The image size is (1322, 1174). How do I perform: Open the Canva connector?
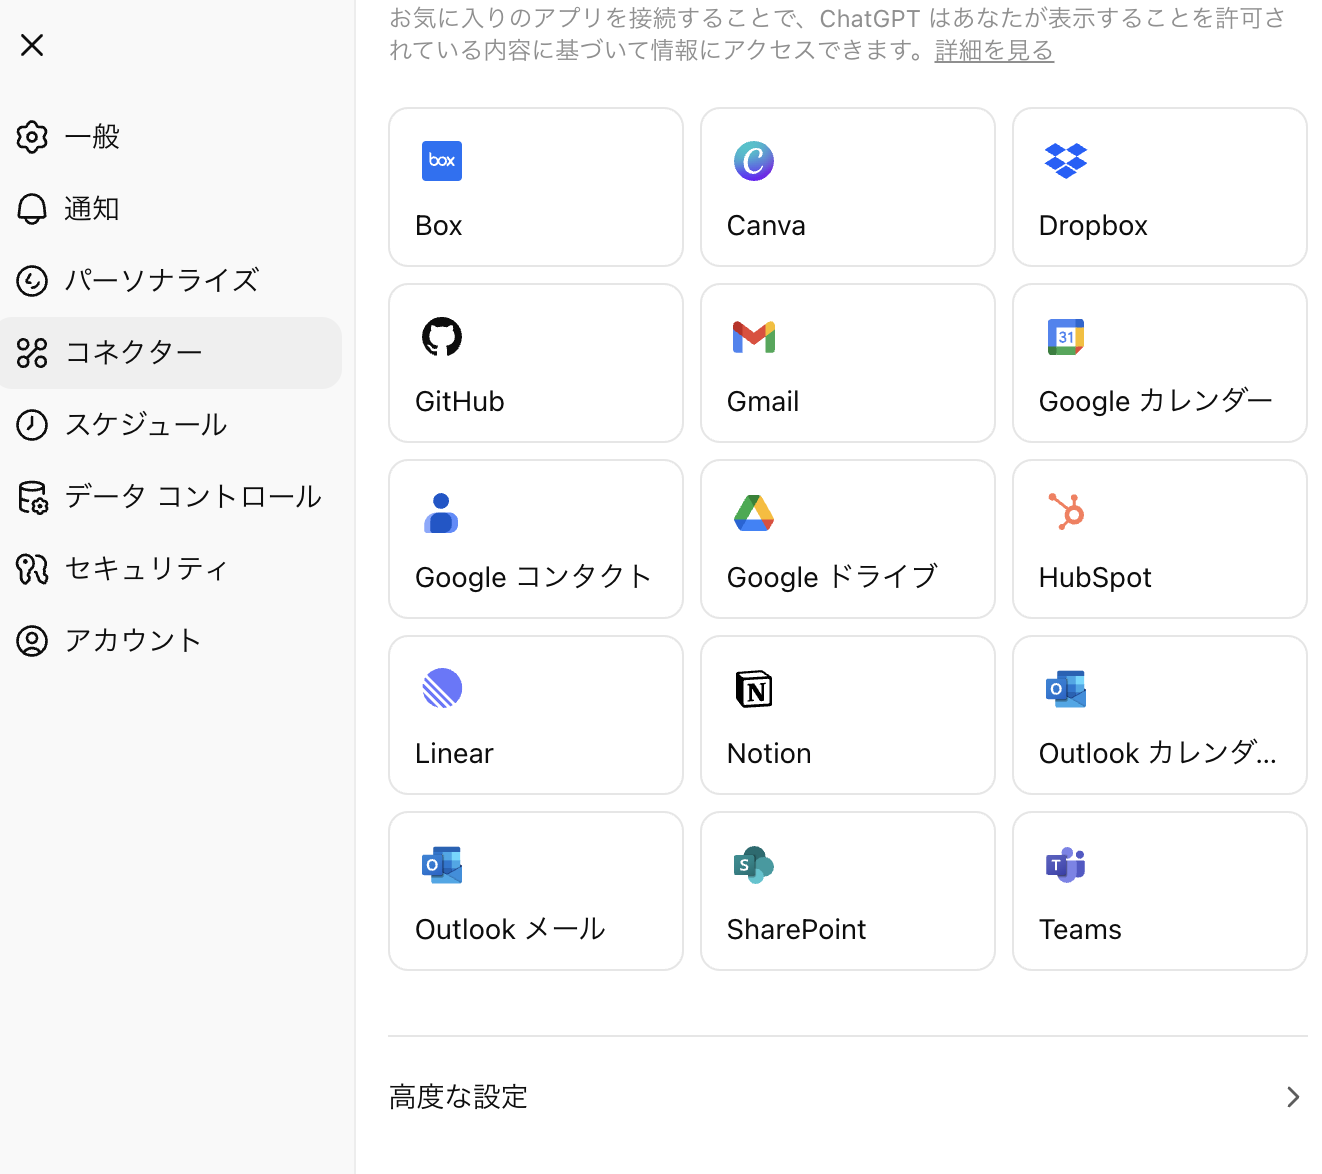[847, 187]
